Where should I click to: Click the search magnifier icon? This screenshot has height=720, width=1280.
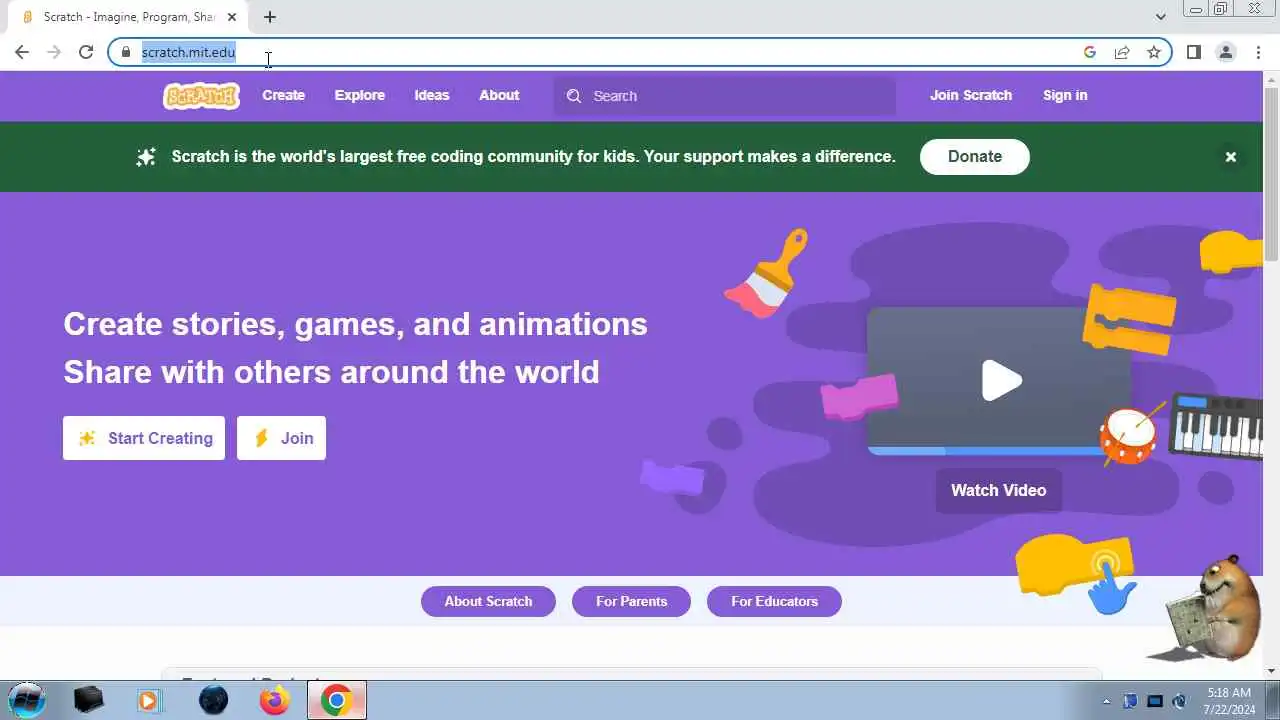[574, 96]
